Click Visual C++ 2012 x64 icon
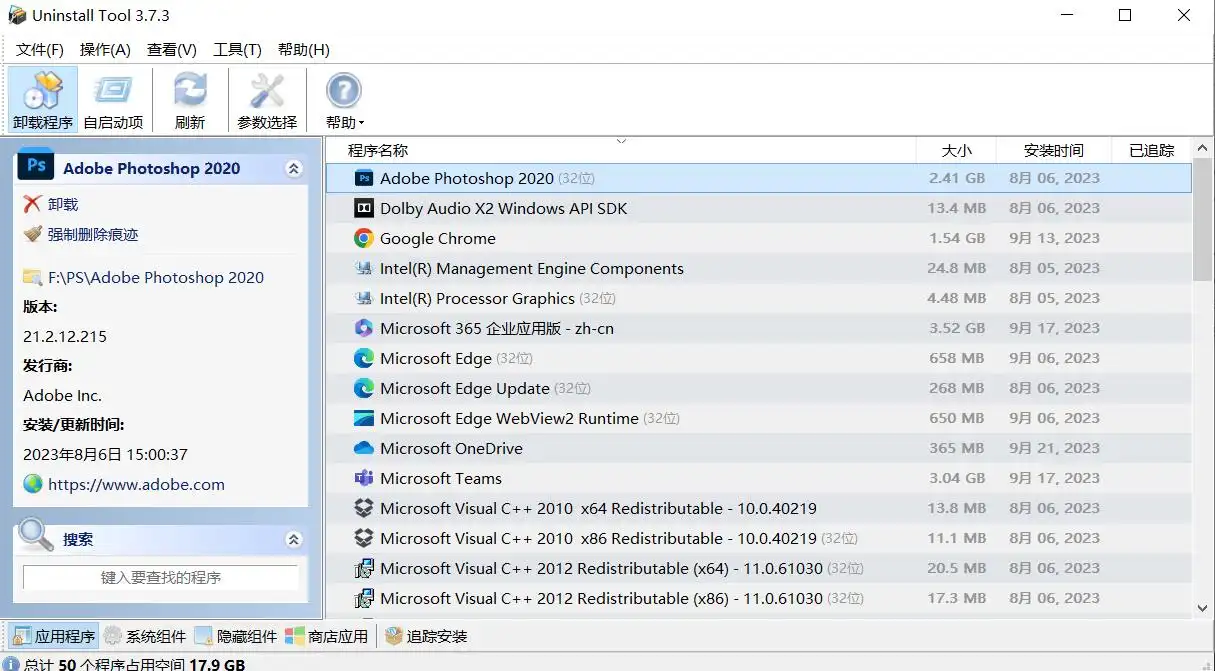The width and height of the screenshot is (1215, 671). point(364,568)
